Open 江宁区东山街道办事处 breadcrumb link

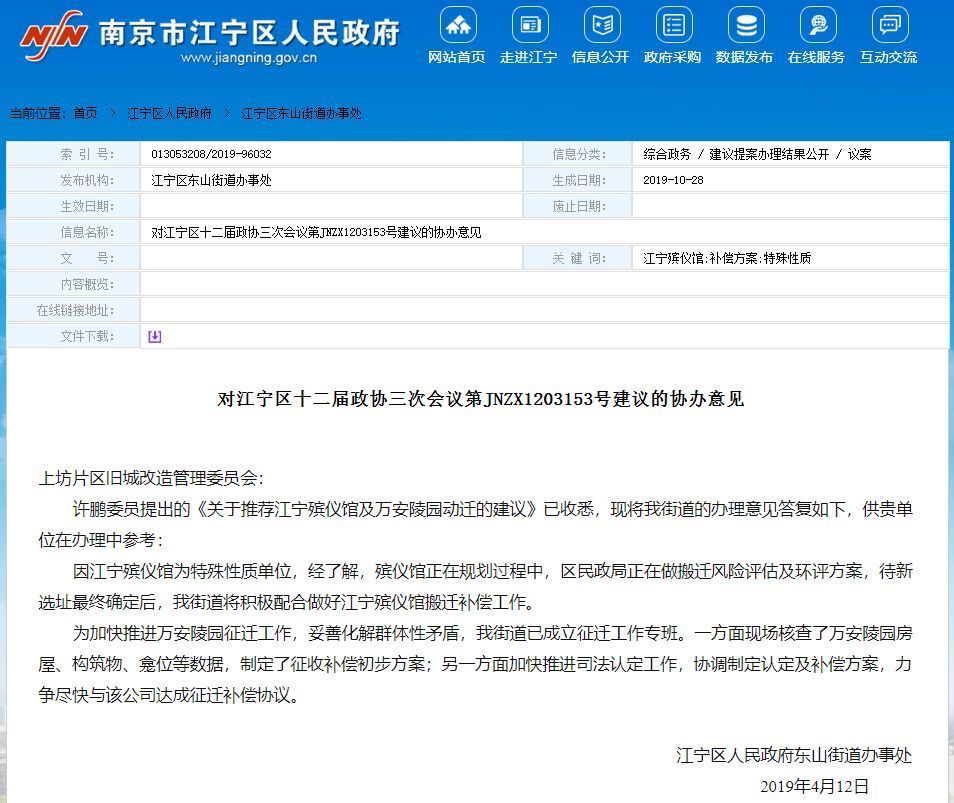click(301, 113)
